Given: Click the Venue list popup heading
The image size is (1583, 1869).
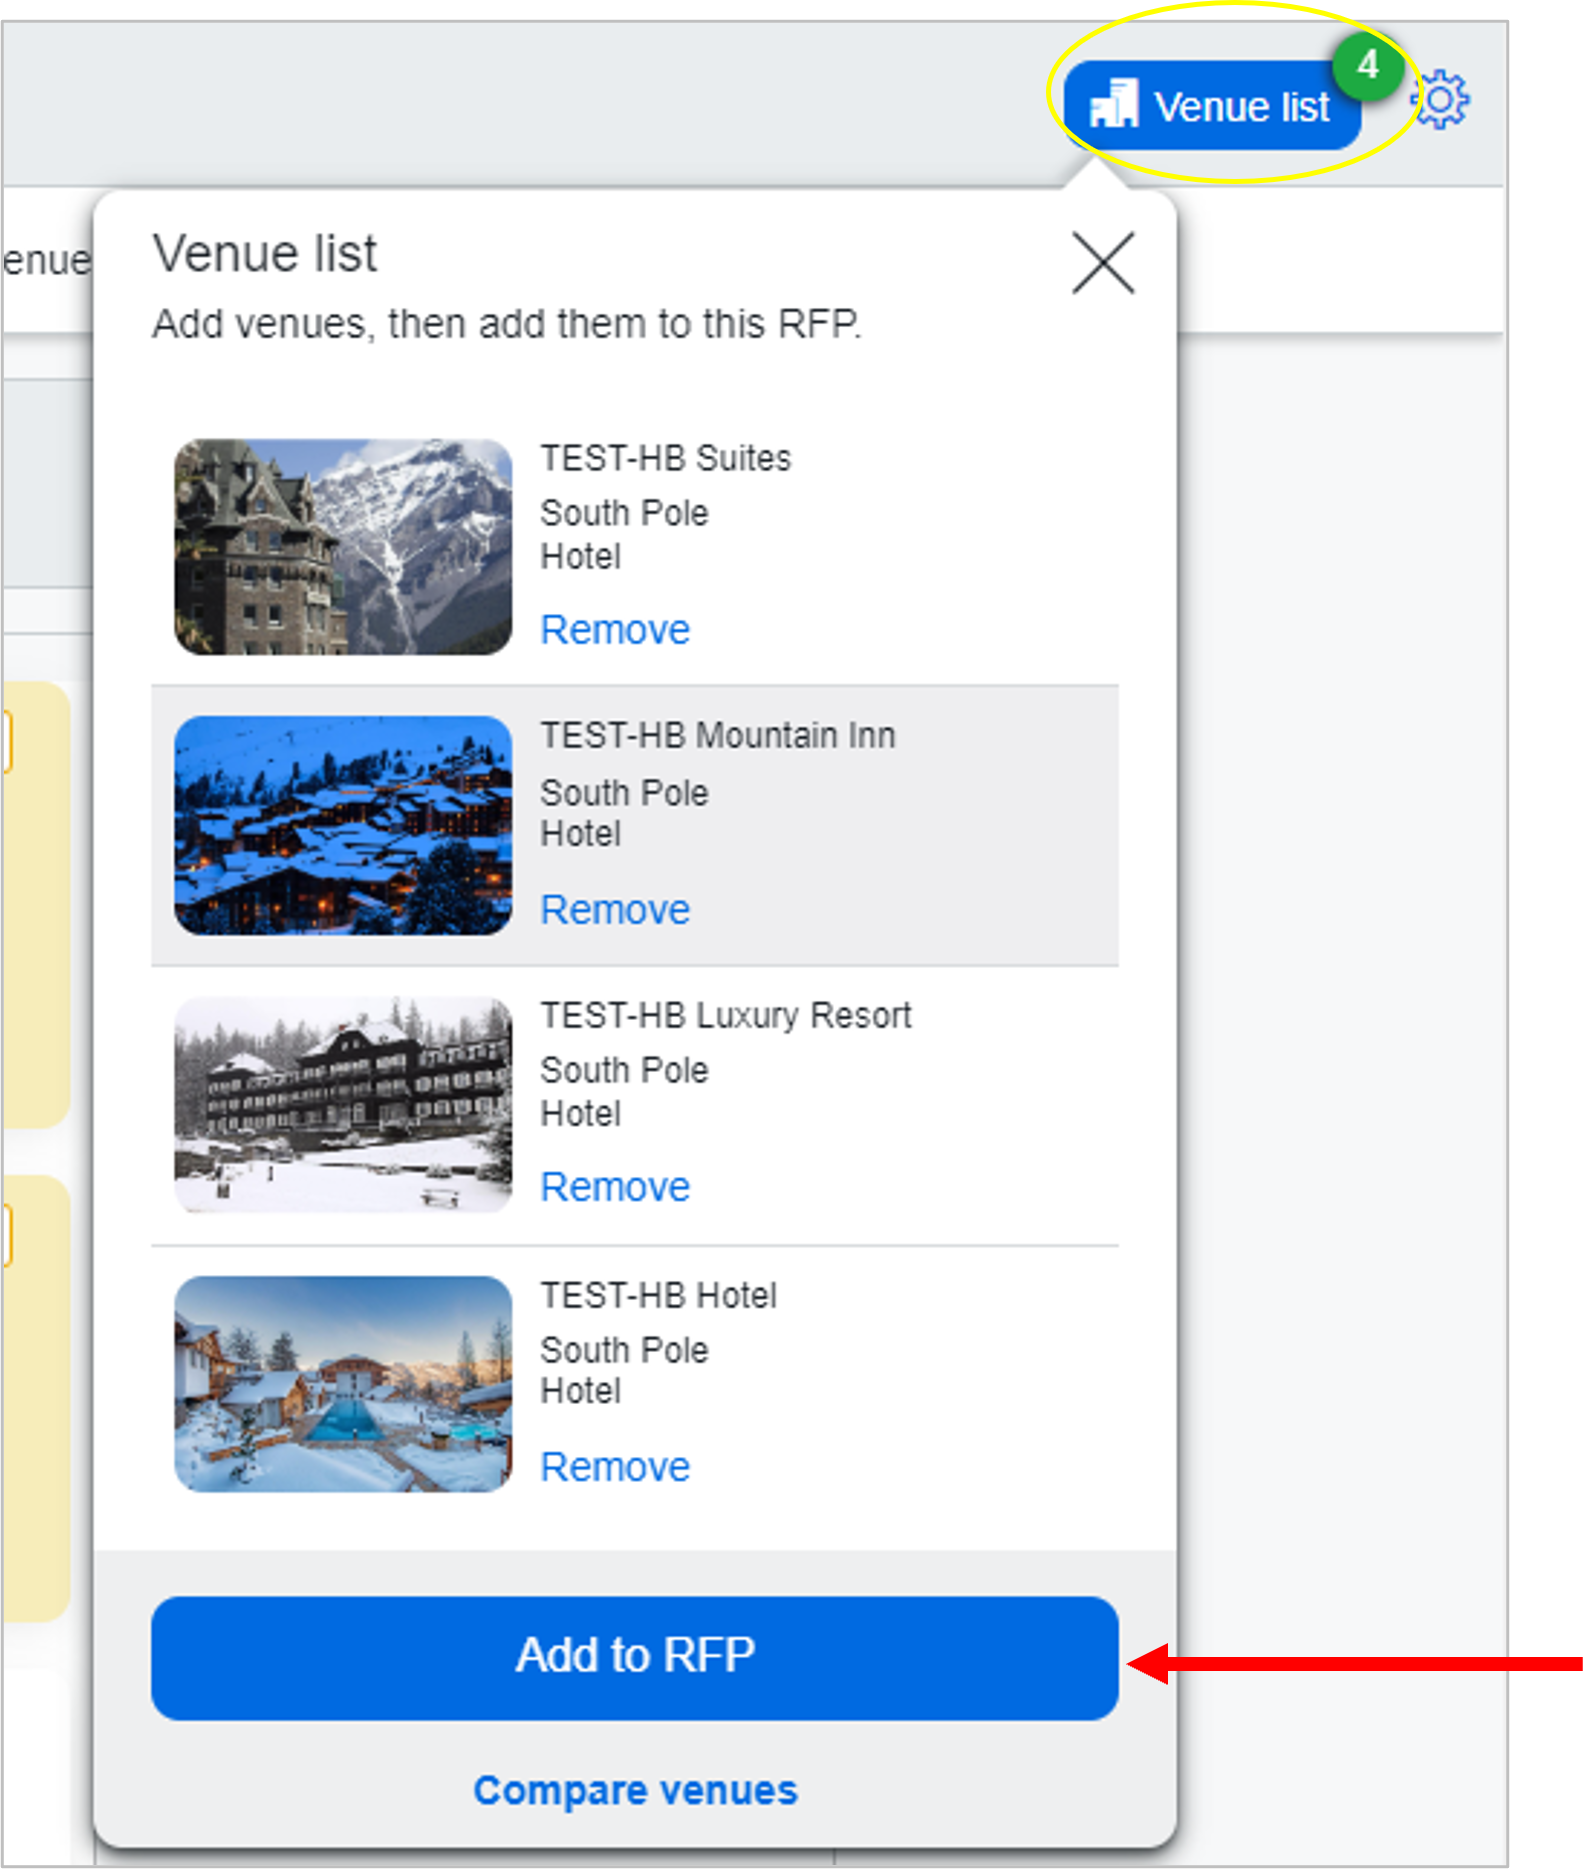Looking at the screenshot, I should [265, 253].
